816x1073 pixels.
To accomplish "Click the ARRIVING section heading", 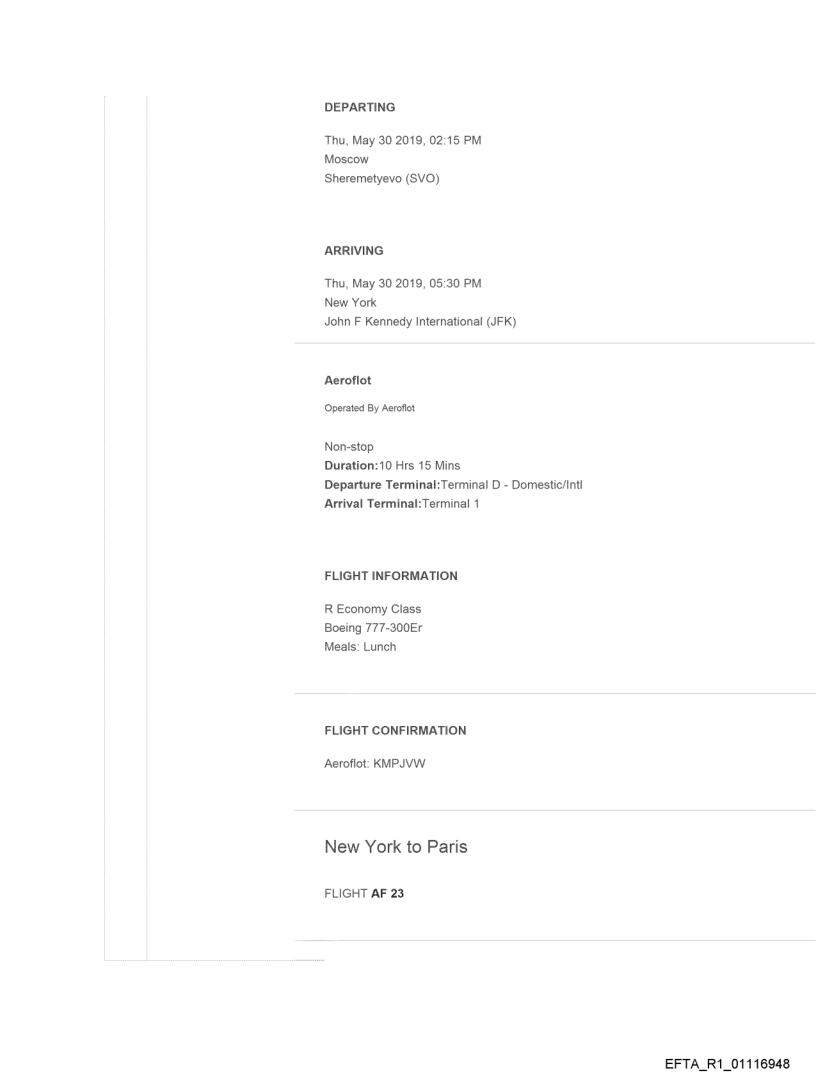I will click(x=353, y=251).
